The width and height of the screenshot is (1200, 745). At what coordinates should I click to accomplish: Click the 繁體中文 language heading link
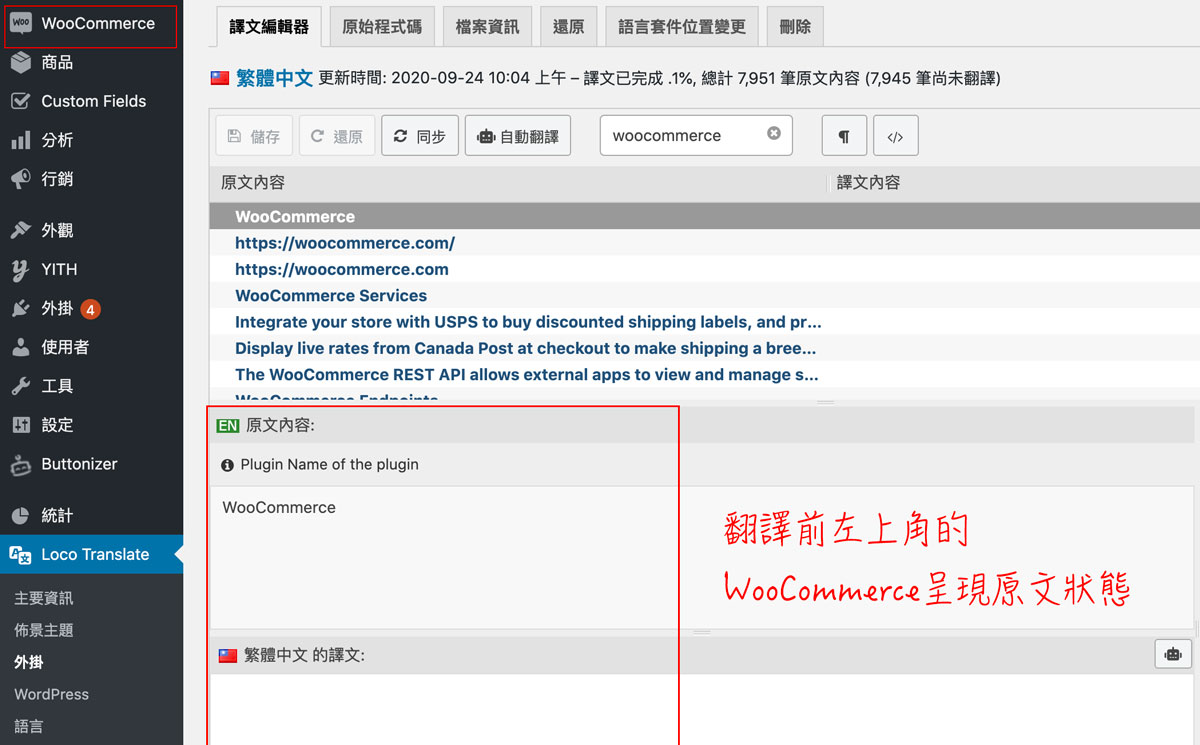(274, 78)
